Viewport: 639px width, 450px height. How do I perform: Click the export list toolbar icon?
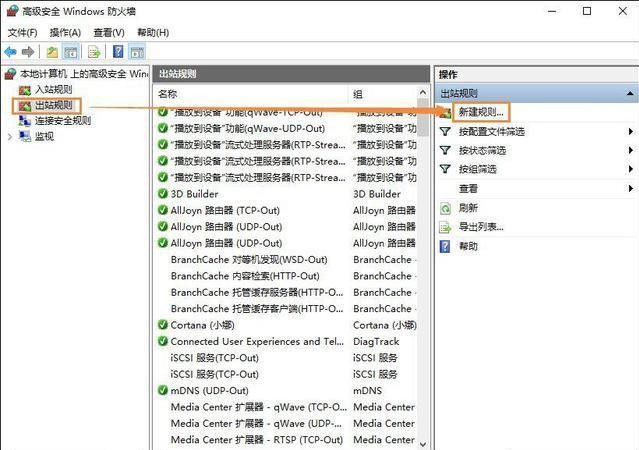coord(95,52)
